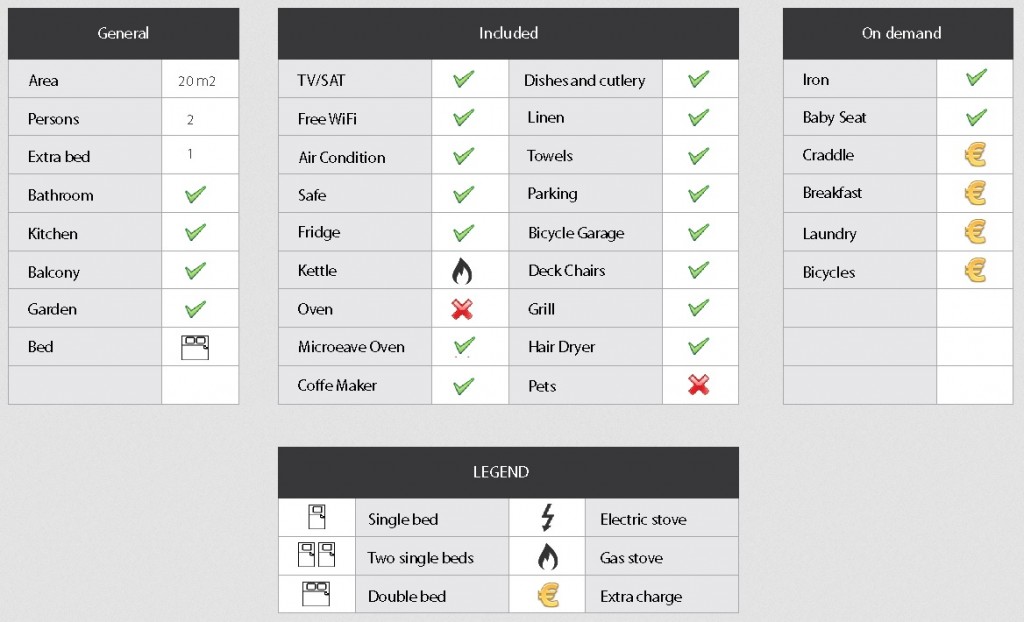Click the 20 m2 area value
The width and height of the screenshot is (1024, 622).
point(197,81)
